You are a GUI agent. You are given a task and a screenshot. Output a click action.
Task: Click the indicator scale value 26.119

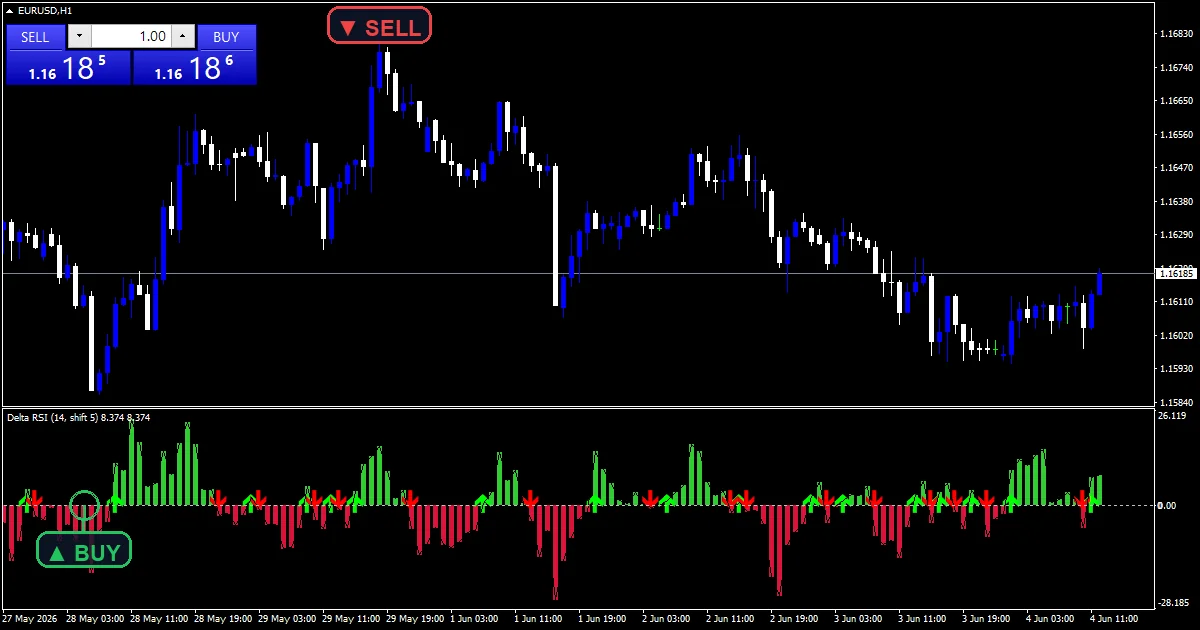point(1172,416)
